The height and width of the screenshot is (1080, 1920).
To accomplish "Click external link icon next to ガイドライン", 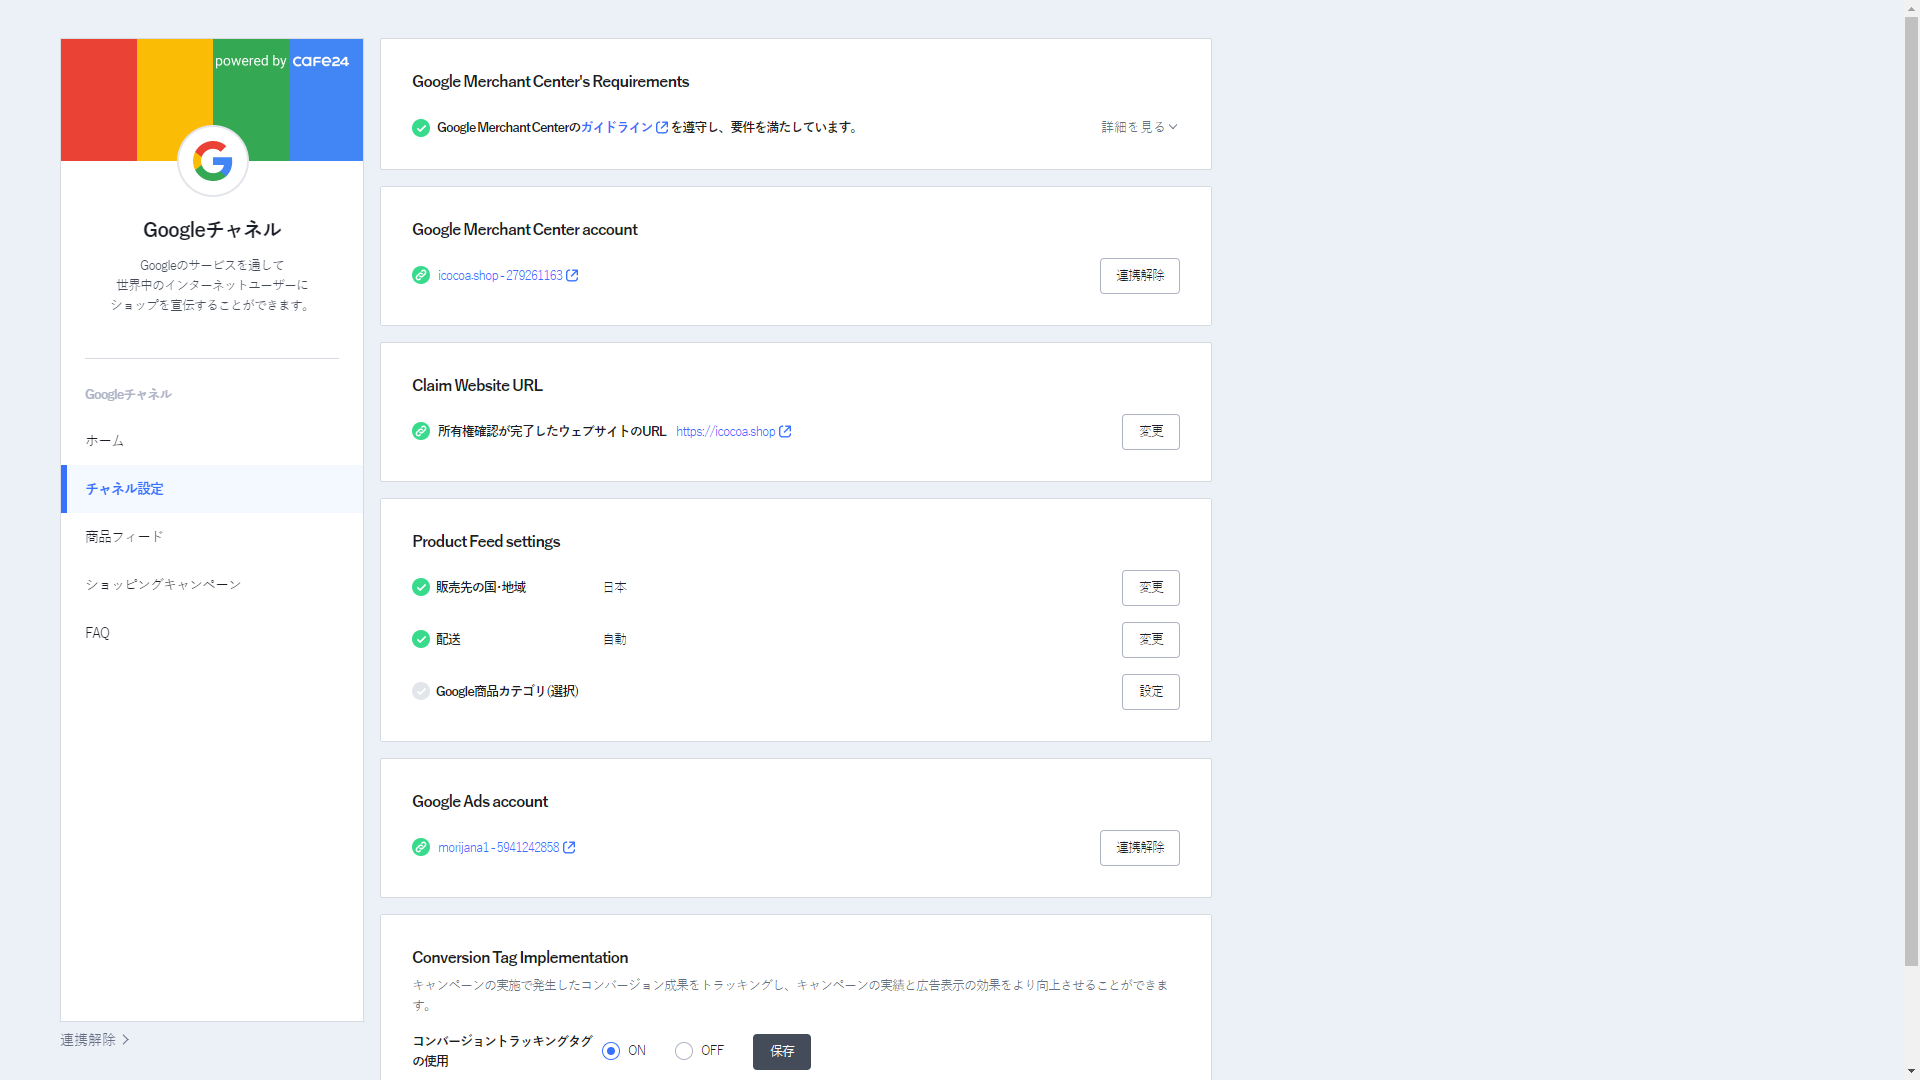I will click(x=662, y=127).
